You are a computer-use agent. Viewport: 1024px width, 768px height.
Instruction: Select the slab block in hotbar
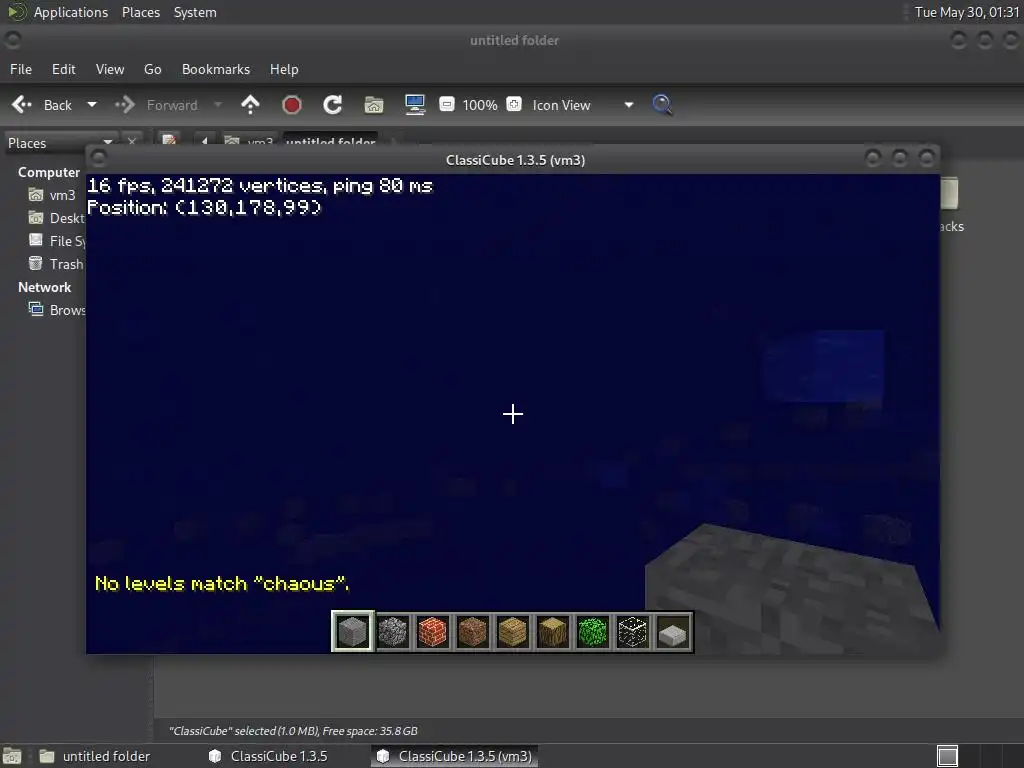[x=673, y=632]
